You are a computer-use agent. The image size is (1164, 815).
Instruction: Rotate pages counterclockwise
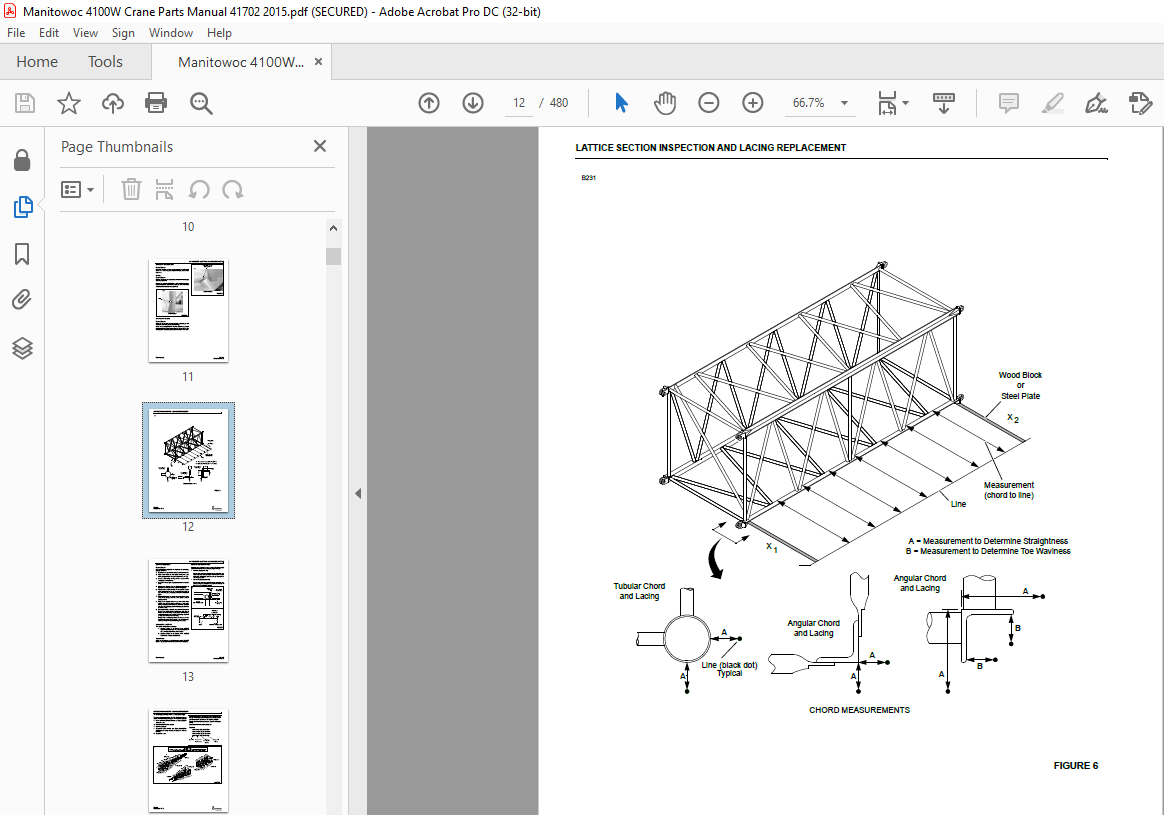pos(198,189)
